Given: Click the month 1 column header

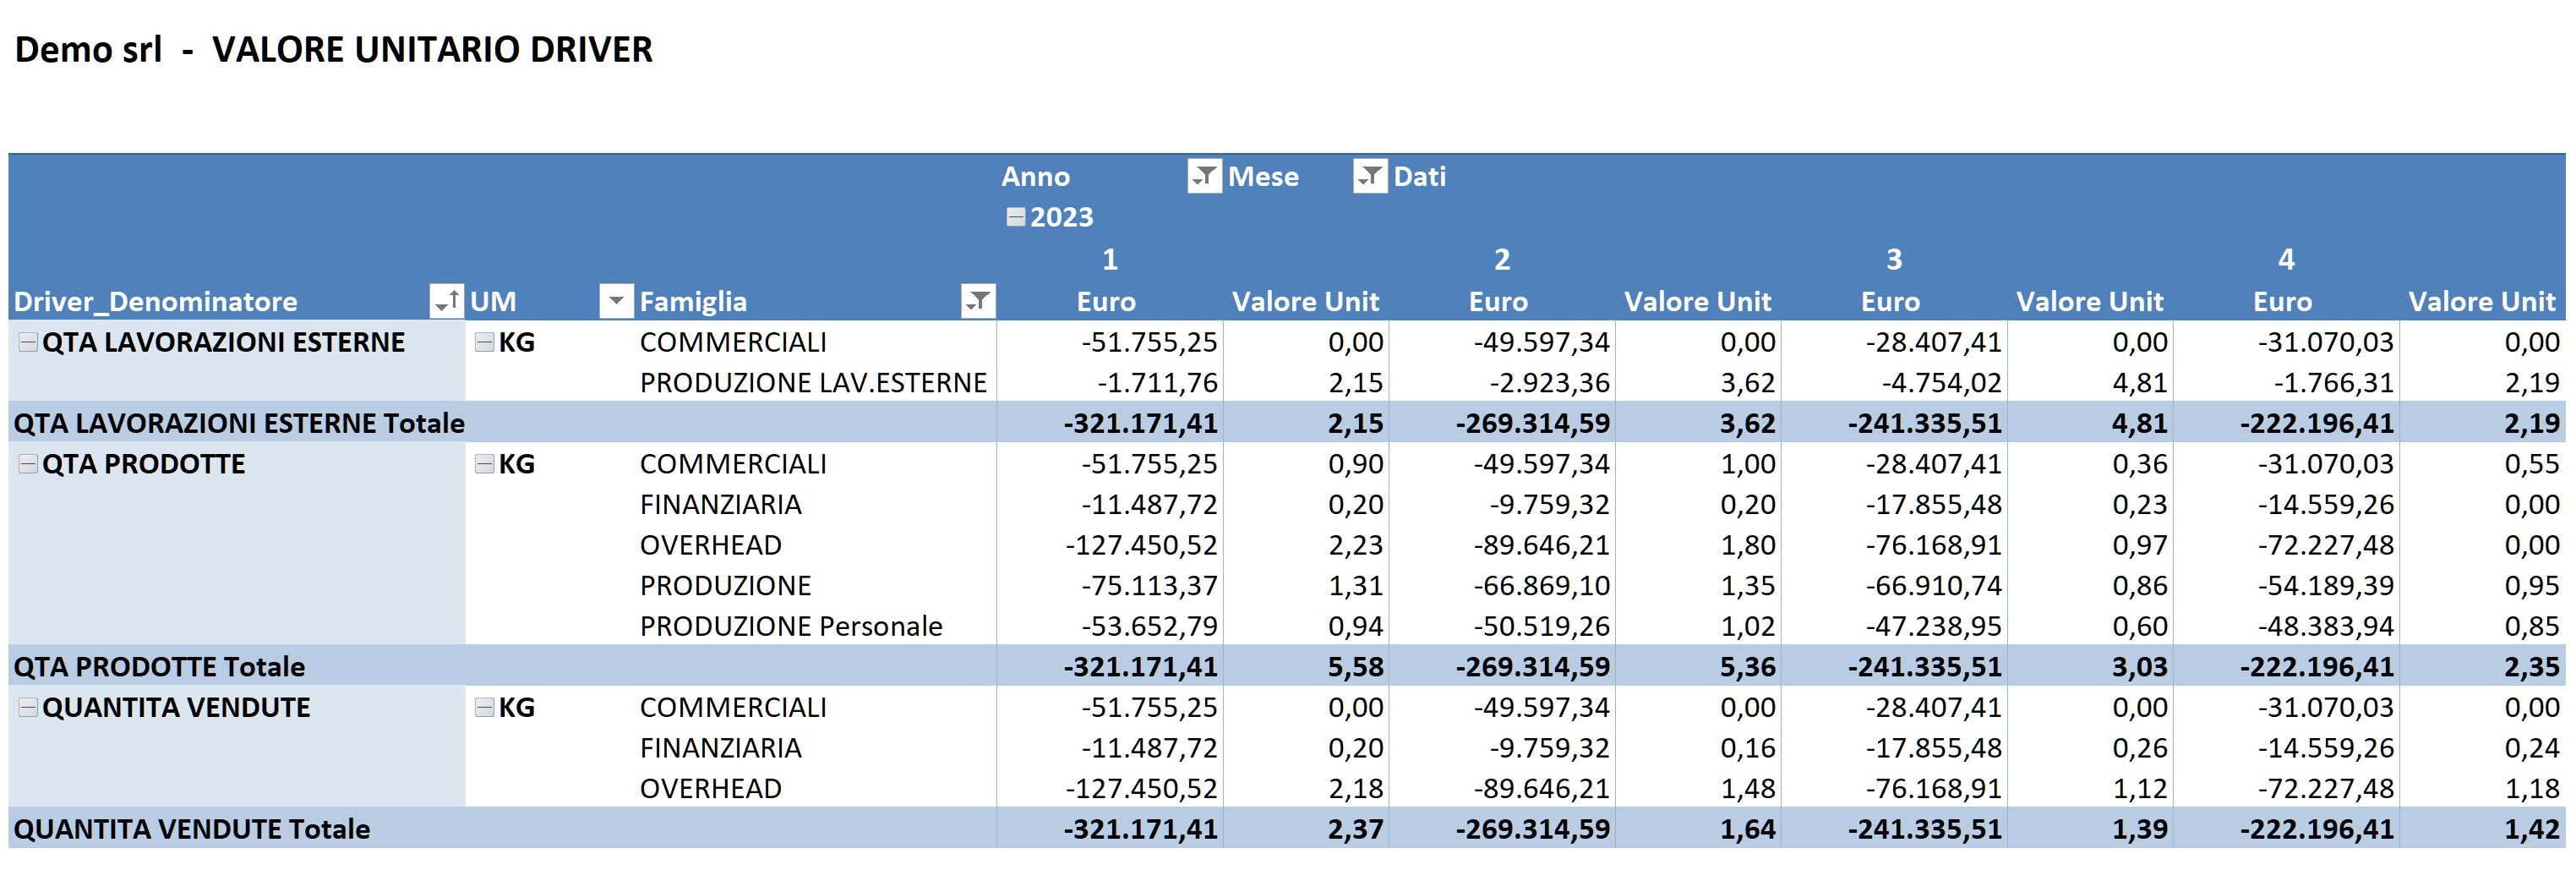Looking at the screenshot, I should (x=1110, y=260).
